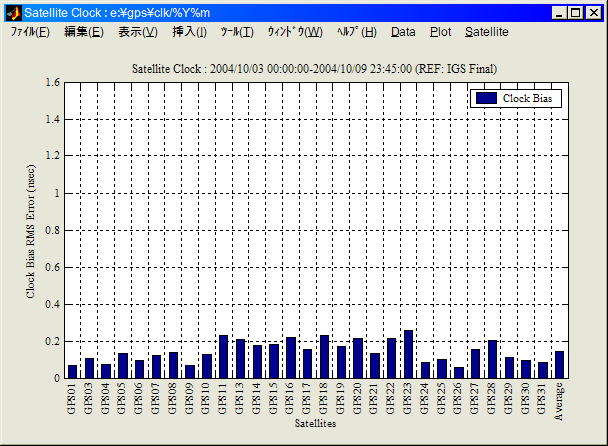Open the ファイル(F) menu
The width and height of the screenshot is (608, 446).
[x=30, y=32]
